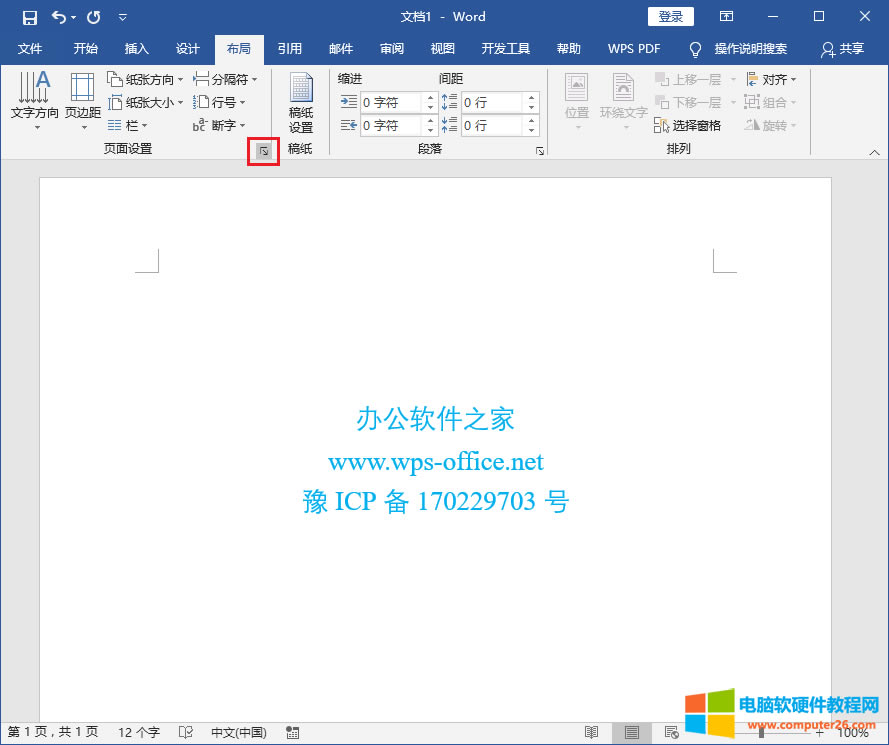
Task: Select the 文字方向 (text direction) tool
Action: tap(34, 100)
